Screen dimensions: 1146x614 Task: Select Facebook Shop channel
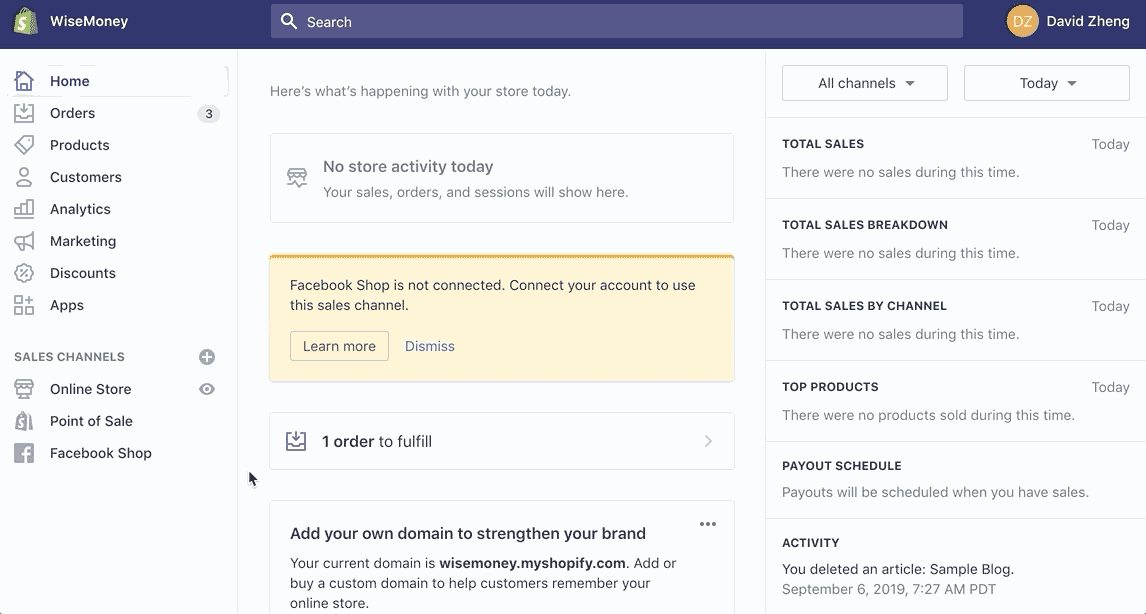[x=101, y=453]
